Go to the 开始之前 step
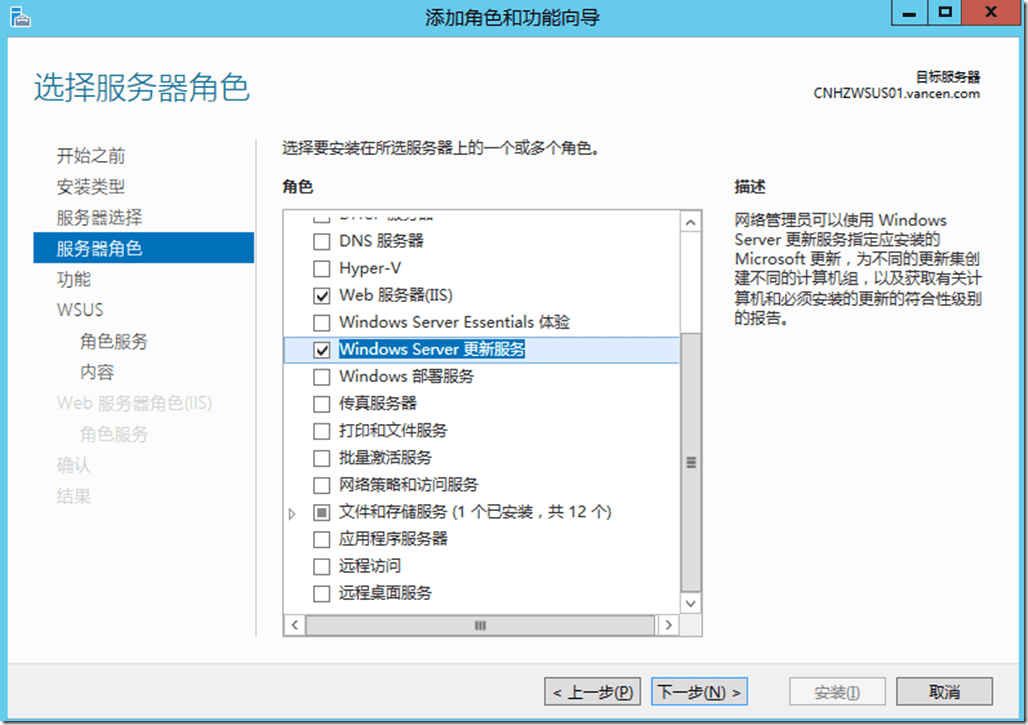 pos(90,156)
